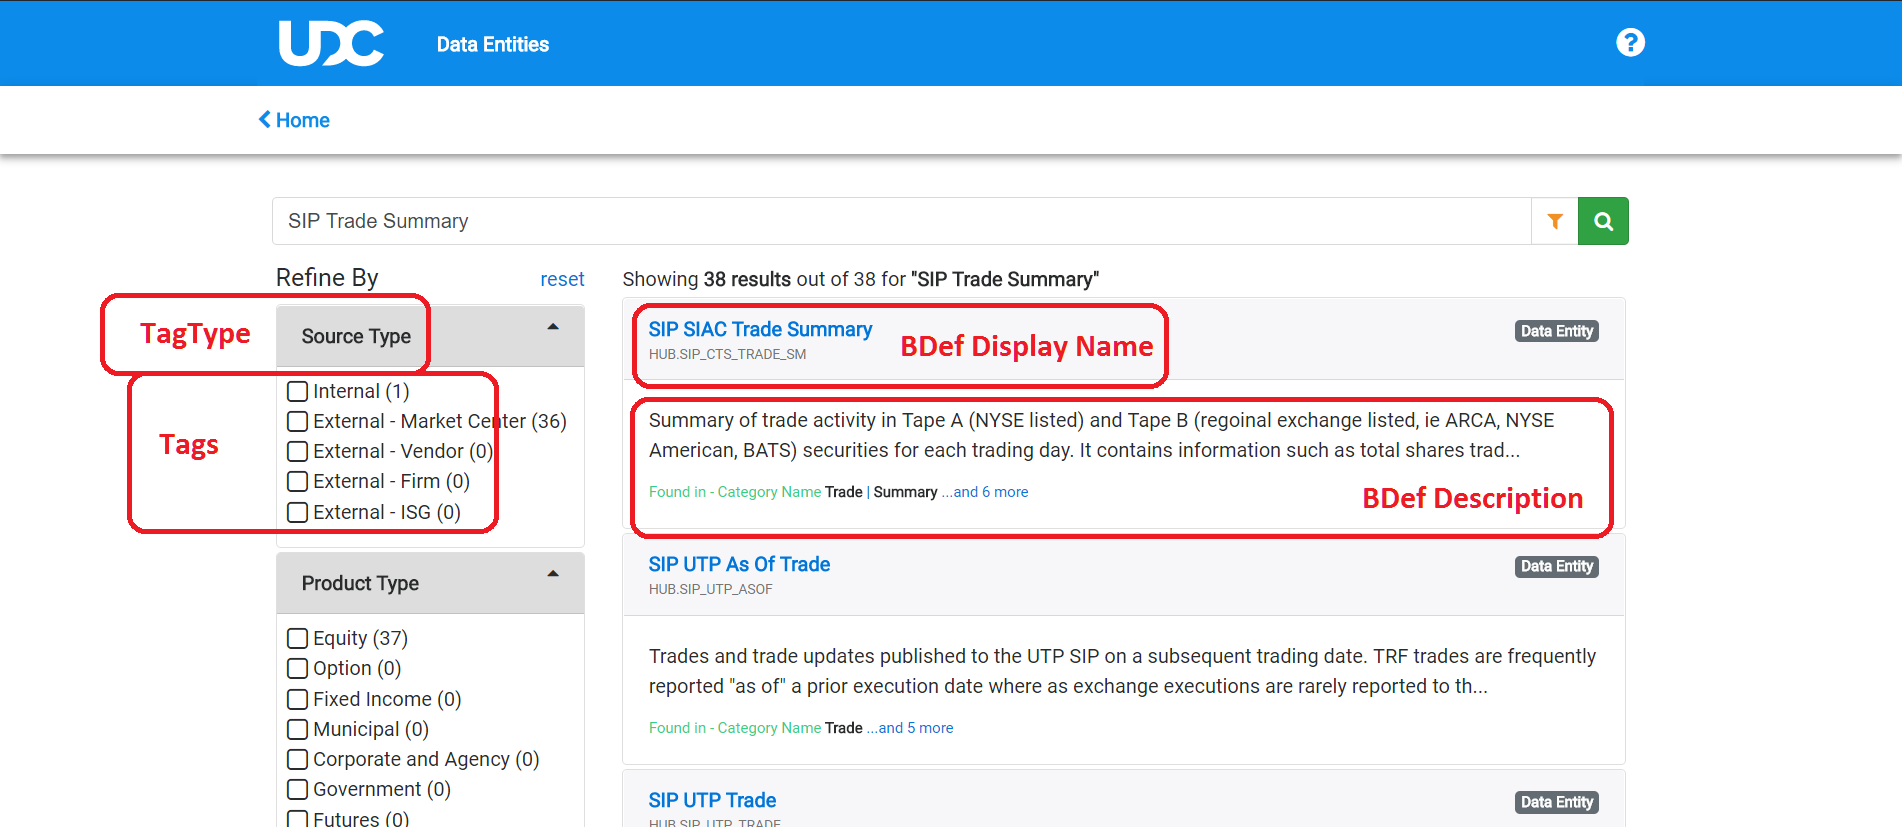
Task: Click the orange filter funnel icon
Action: [x=1554, y=221]
